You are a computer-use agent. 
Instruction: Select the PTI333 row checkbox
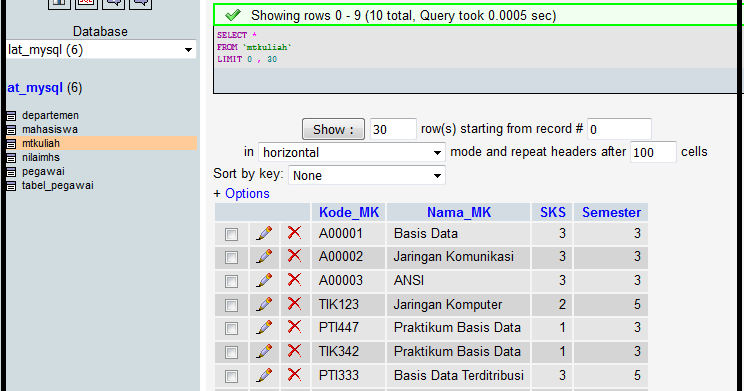pos(231,376)
